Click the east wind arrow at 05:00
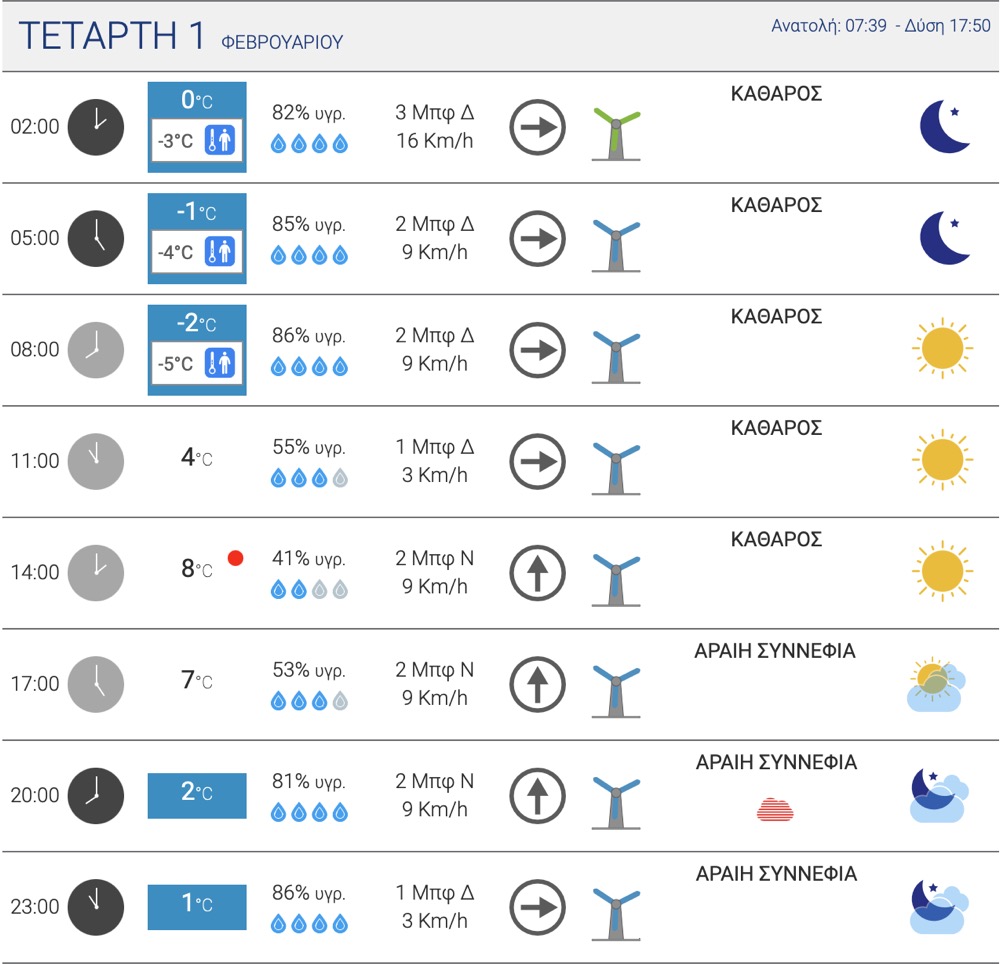The height and width of the screenshot is (964, 1000). (537, 238)
